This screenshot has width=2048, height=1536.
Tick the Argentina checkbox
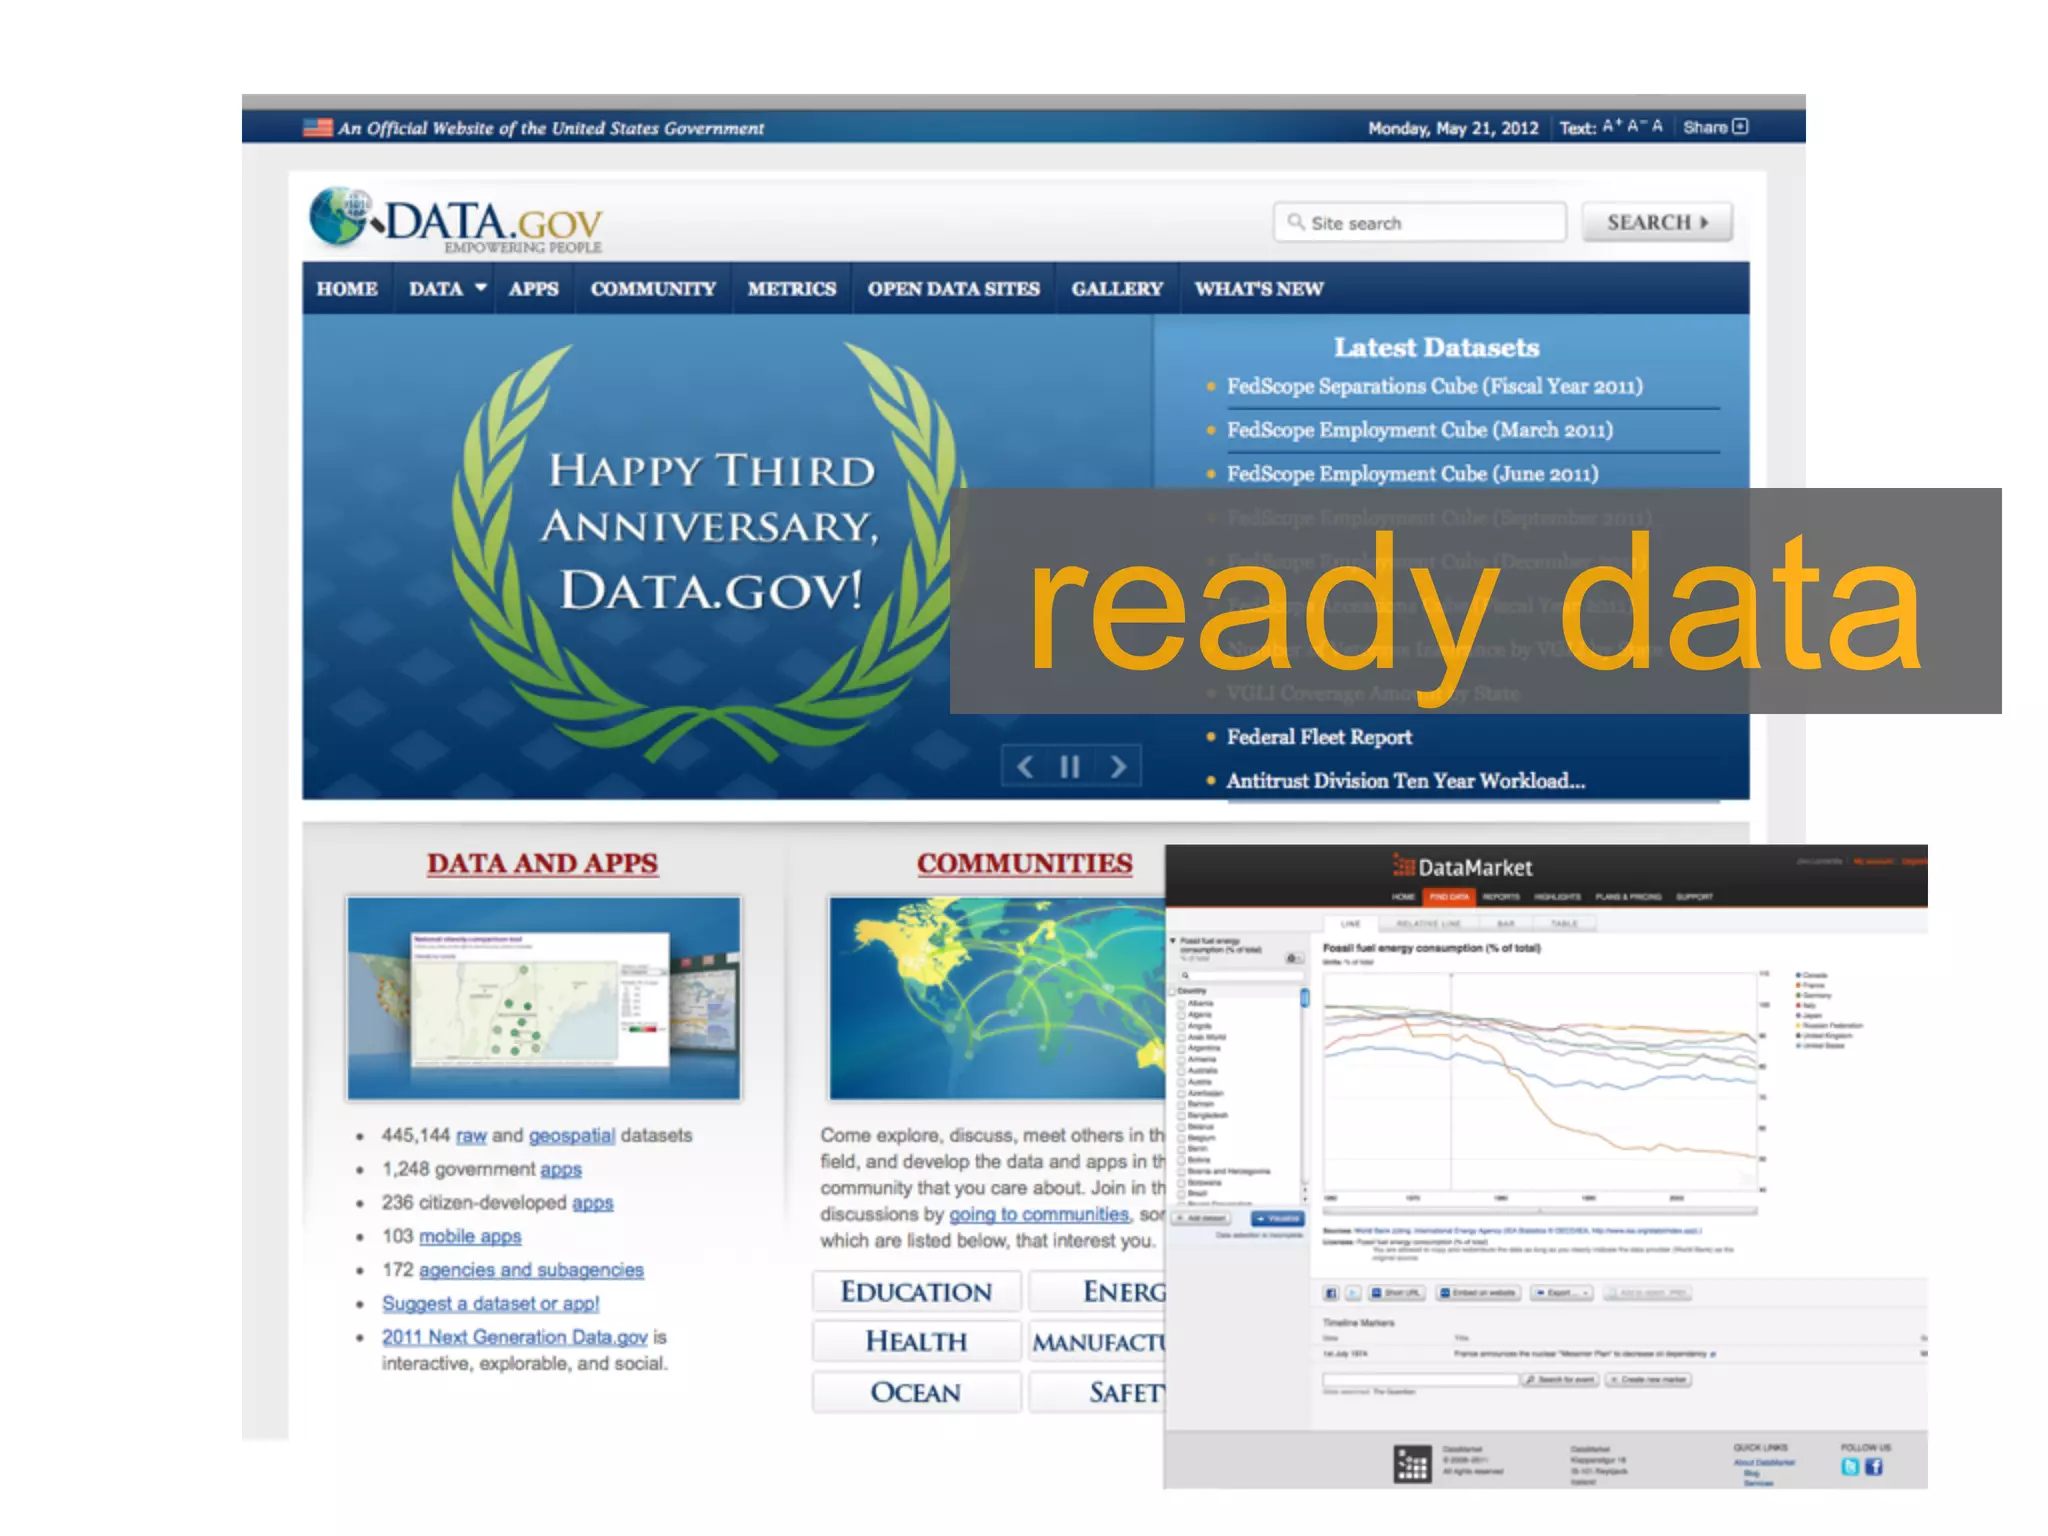(x=1181, y=1048)
